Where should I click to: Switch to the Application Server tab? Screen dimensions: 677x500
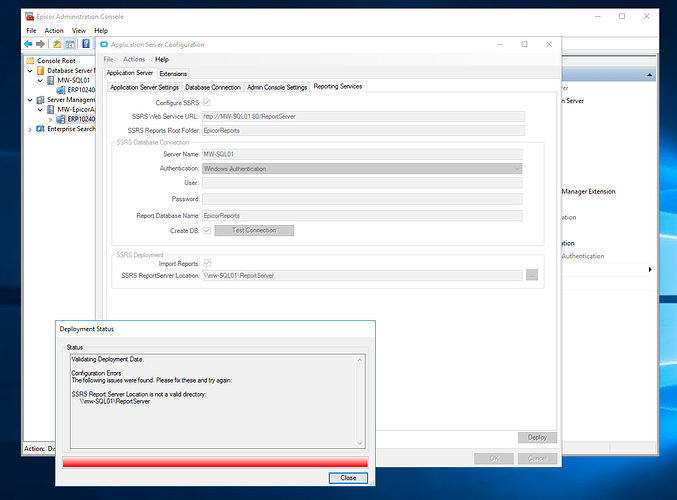tap(130, 73)
